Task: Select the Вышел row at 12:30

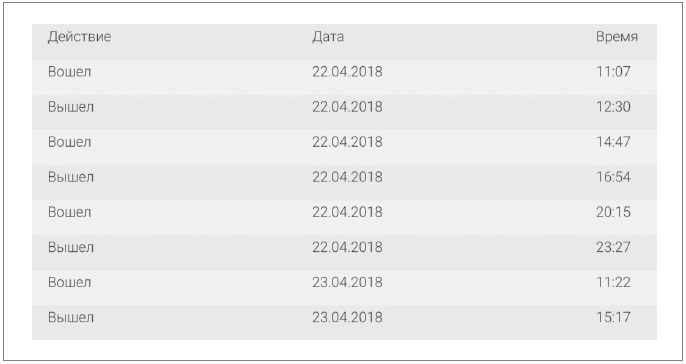Action: pyautogui.click(x=344, y=112)
